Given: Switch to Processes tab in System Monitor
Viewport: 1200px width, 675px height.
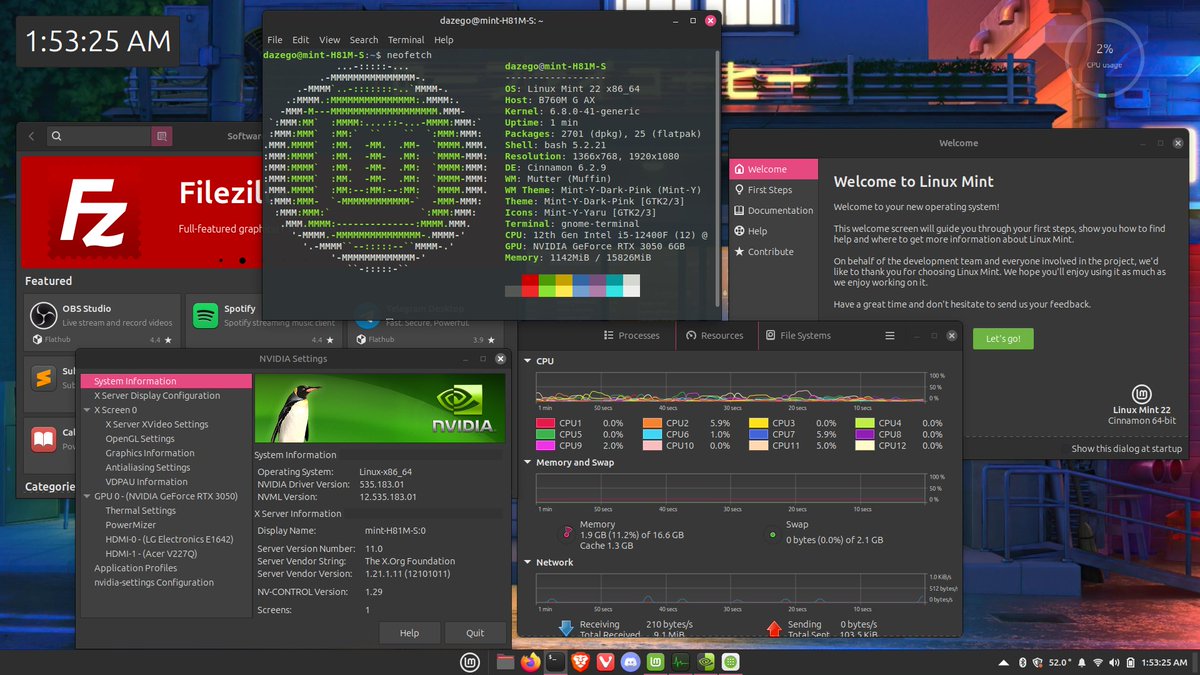Looking at the screenshot, I should (x=632, y=336).
